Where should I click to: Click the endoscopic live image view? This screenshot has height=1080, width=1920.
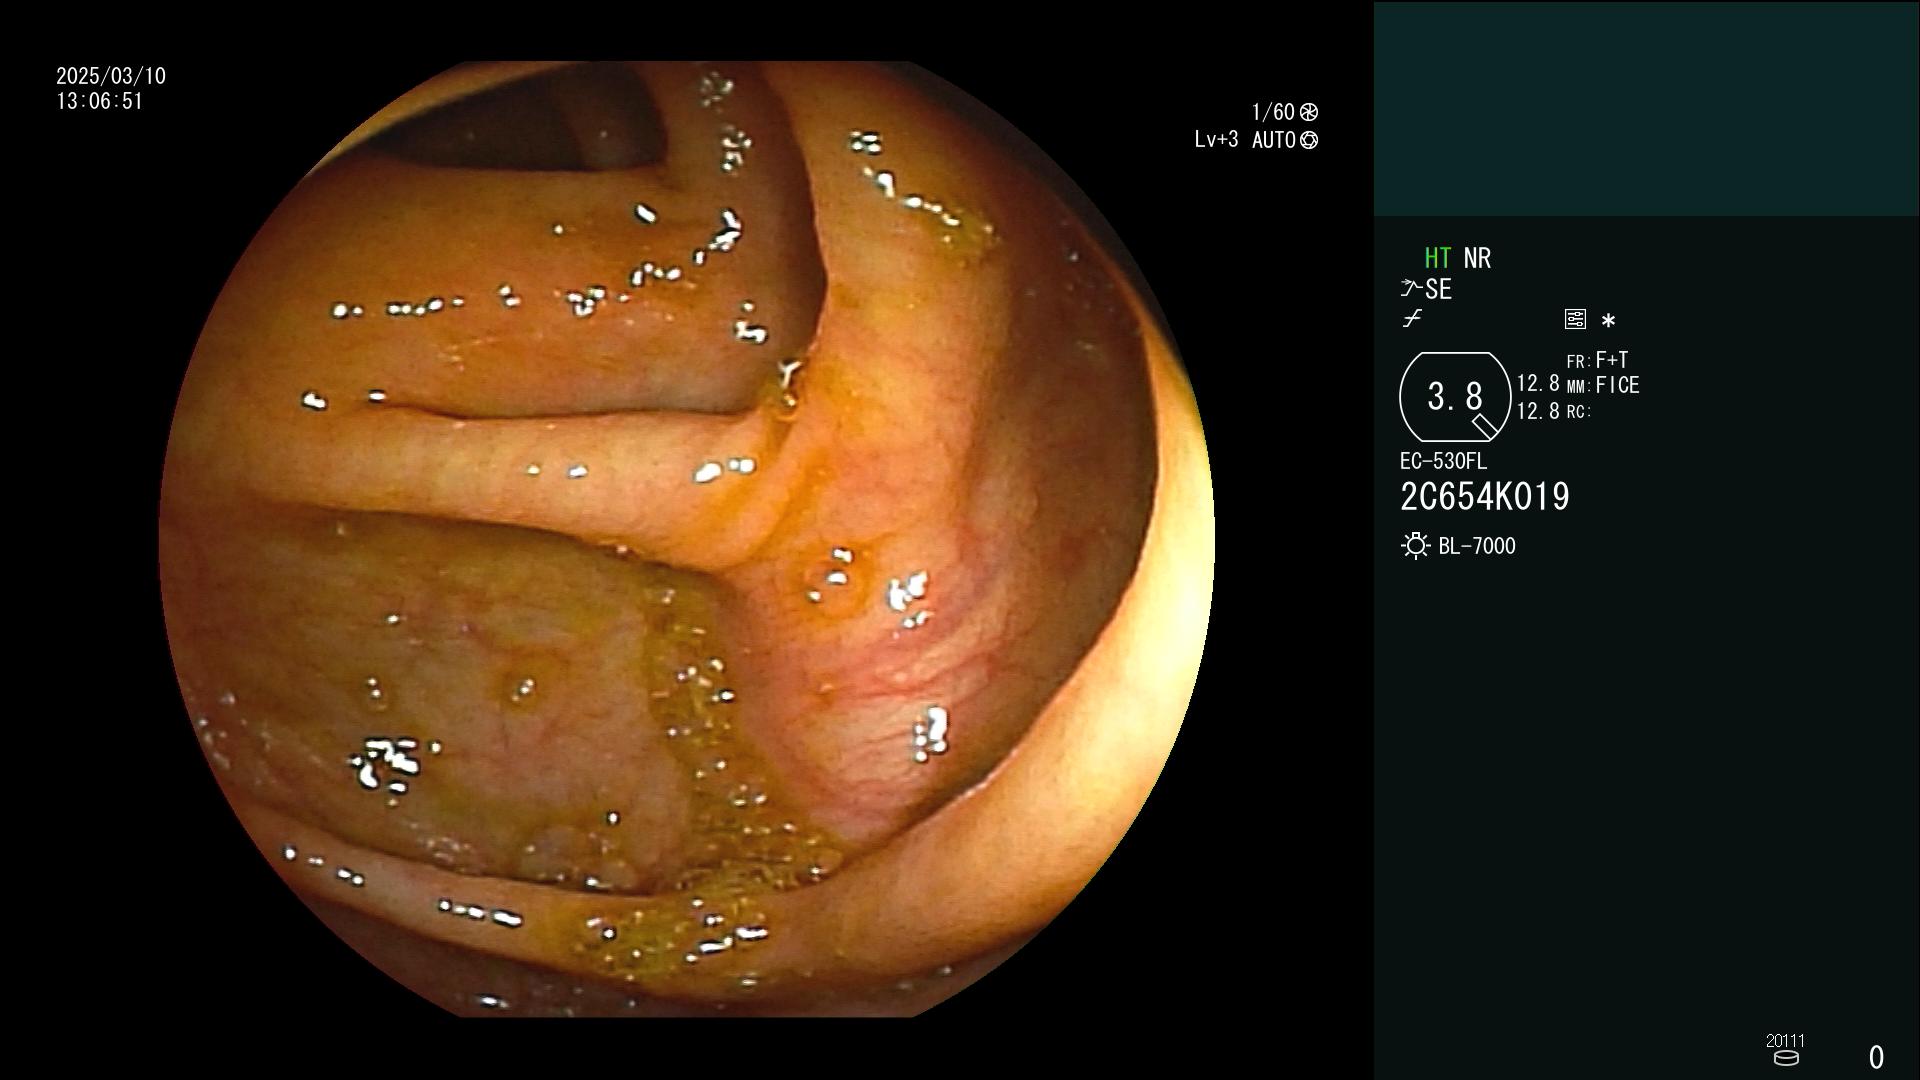[686, 539]
